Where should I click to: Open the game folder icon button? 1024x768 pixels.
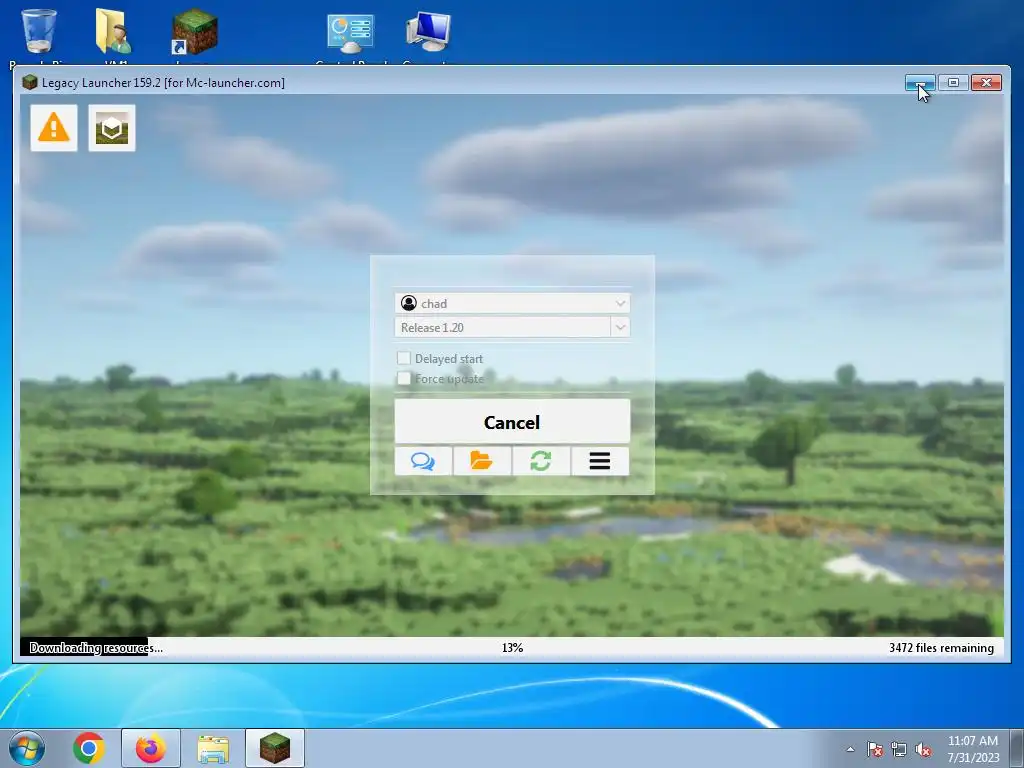click(x=482, y=461)
